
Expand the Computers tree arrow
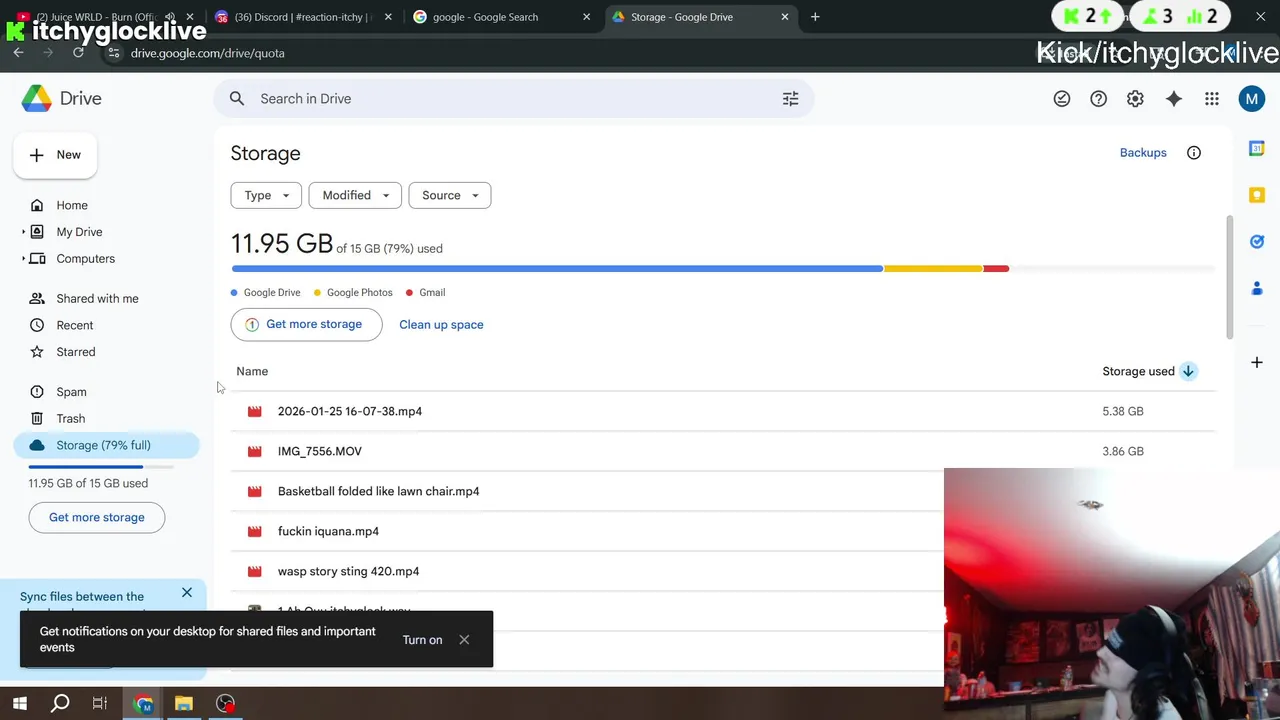pyautogui.click(x=23, y=259)
